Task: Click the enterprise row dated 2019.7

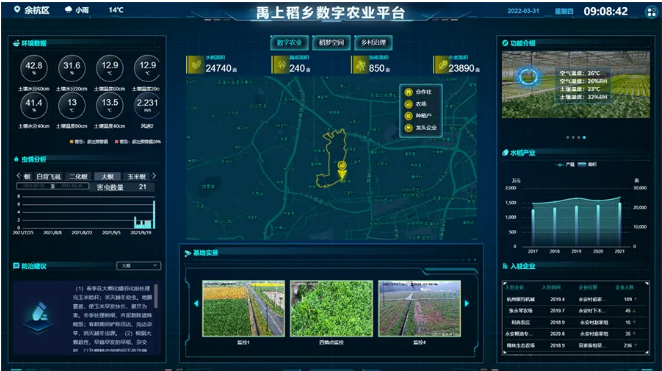Action: click(575, 311)
